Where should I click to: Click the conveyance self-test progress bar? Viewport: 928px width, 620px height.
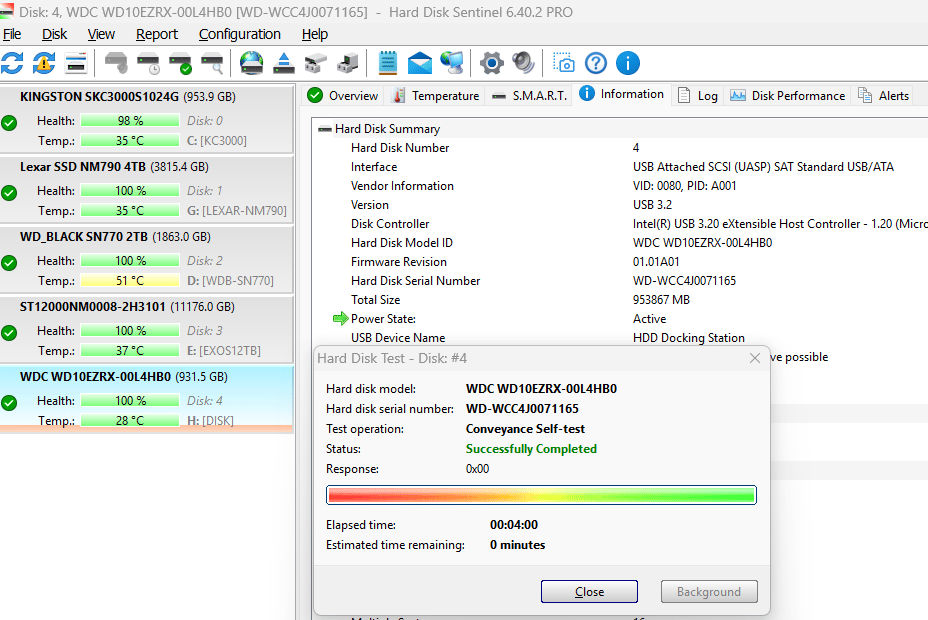[541, 495]
